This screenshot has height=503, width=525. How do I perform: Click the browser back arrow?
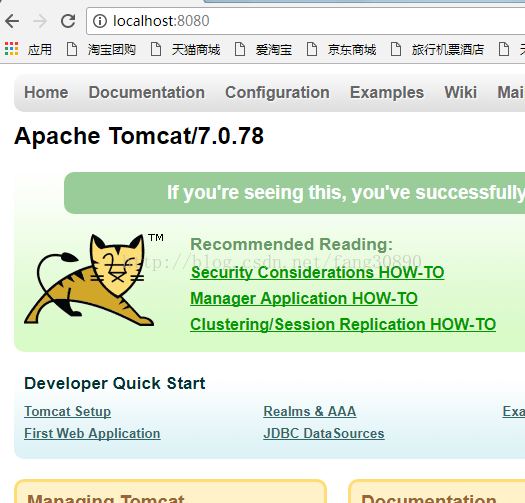pyautogui.click(x=12, y=21)
